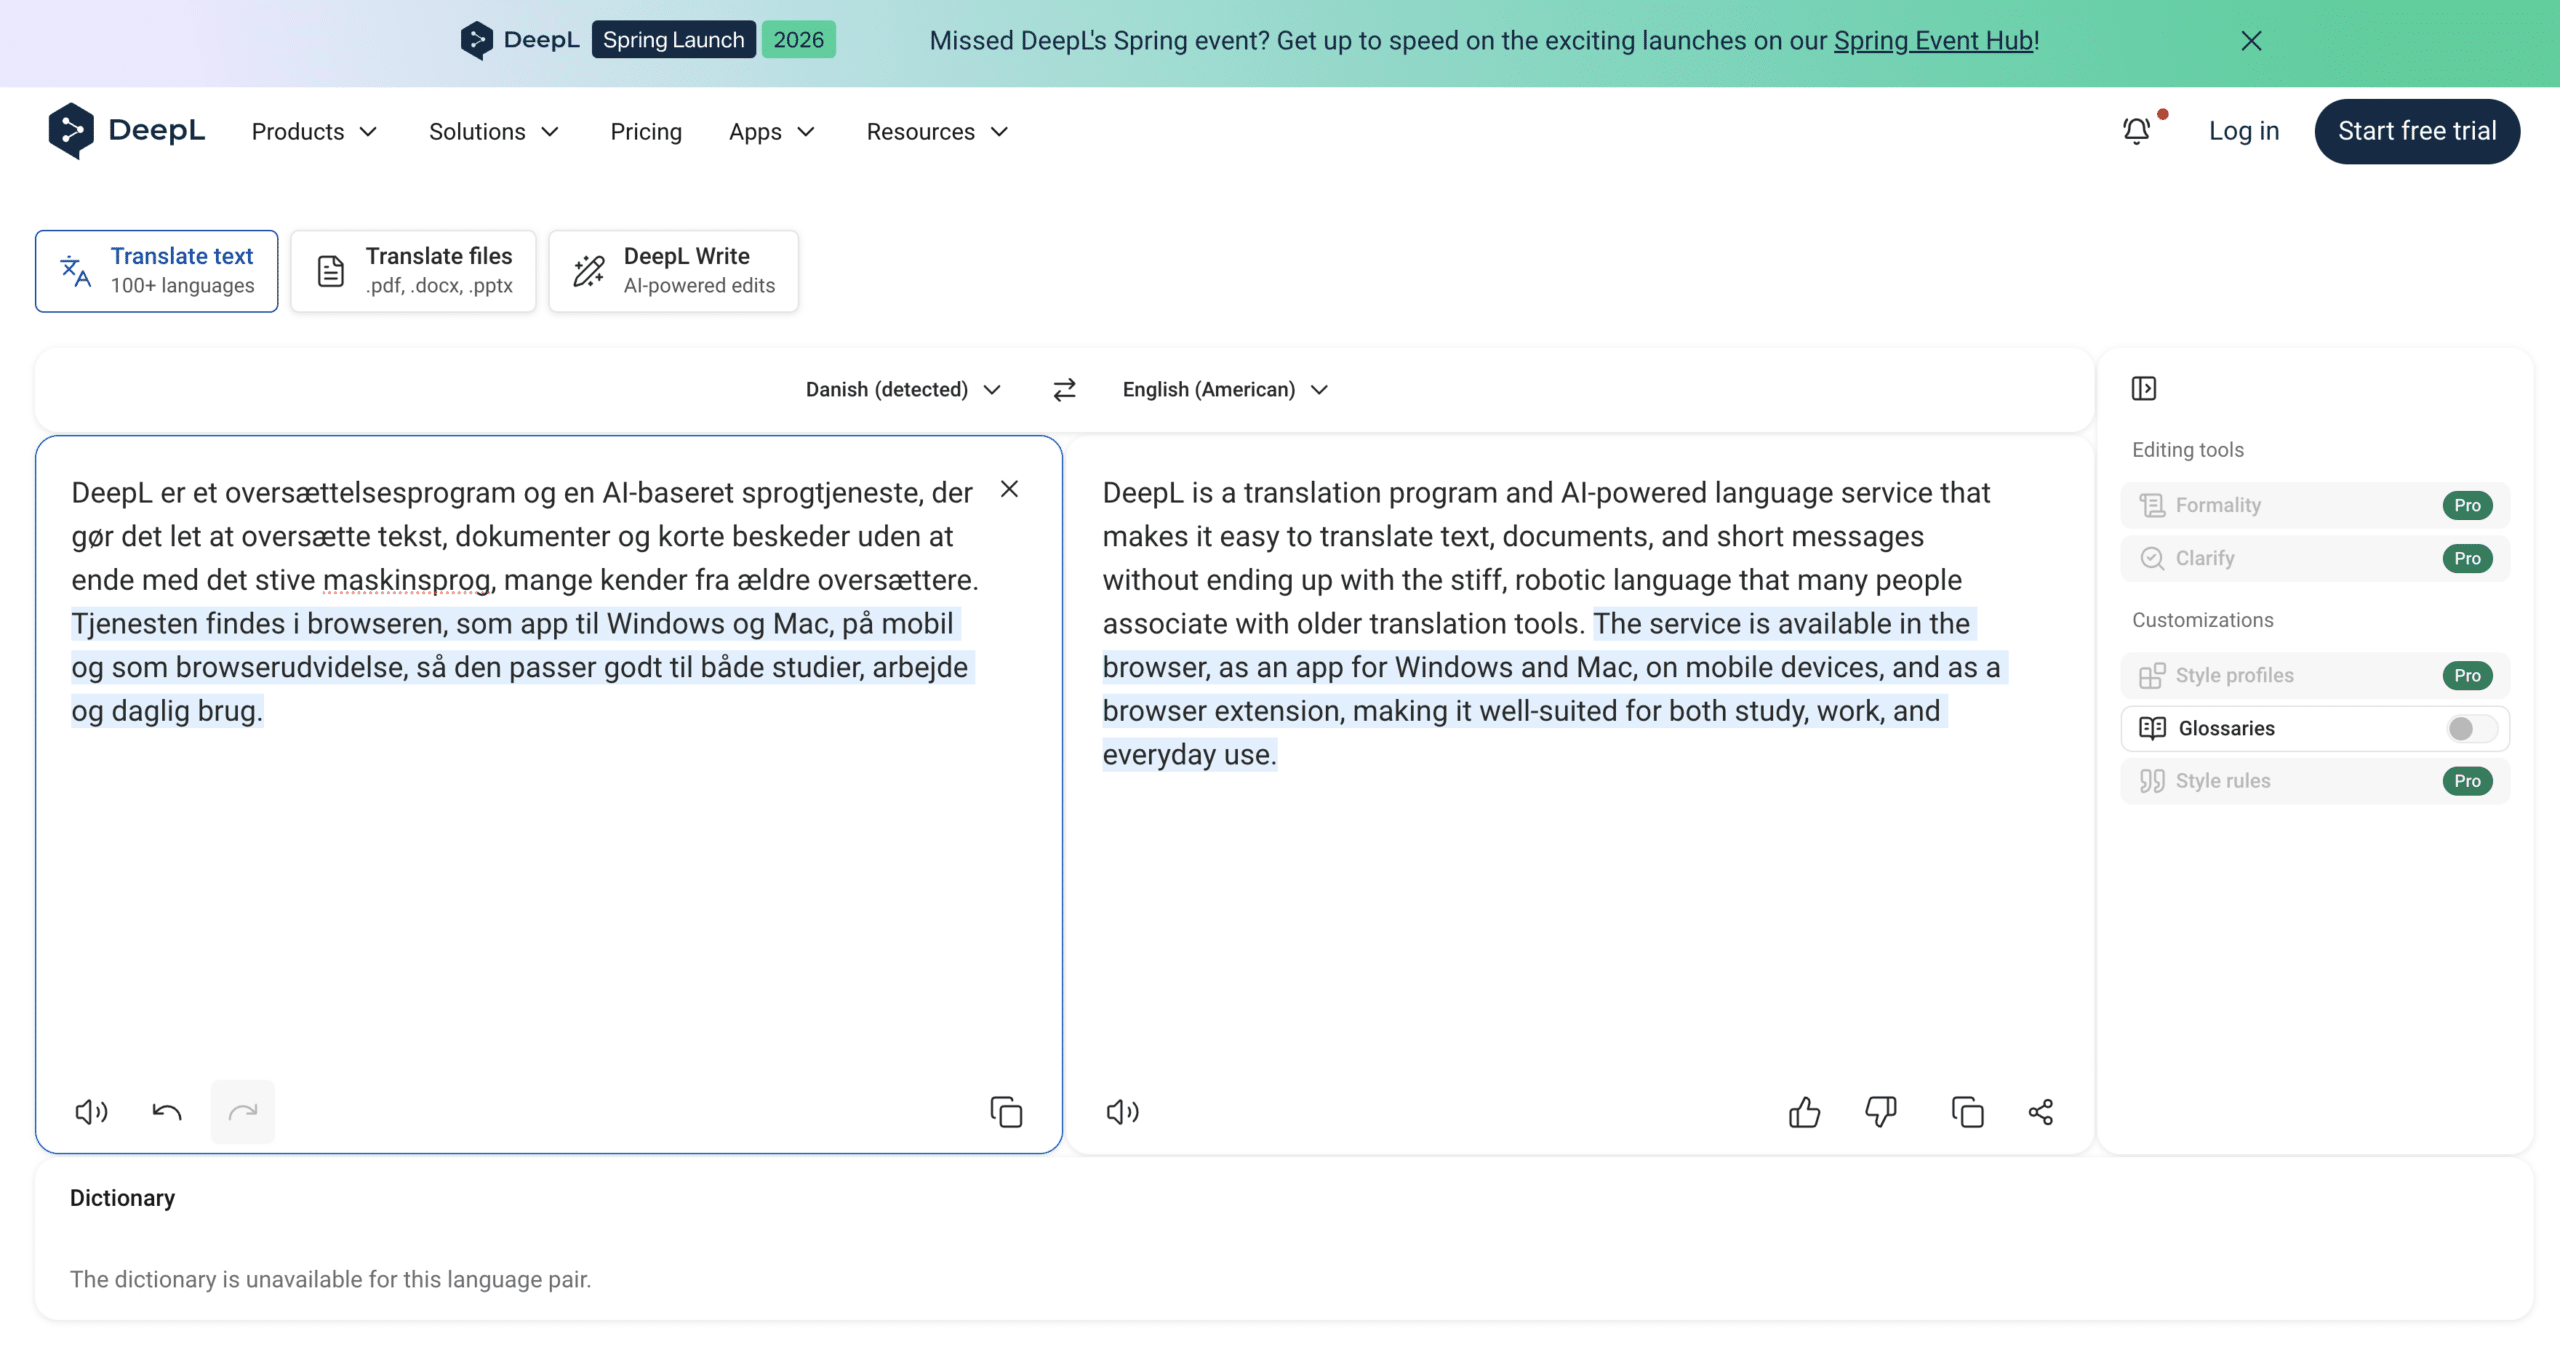
Task: Open the Spring Event Hub link
Action: [x=1933, y=41]
